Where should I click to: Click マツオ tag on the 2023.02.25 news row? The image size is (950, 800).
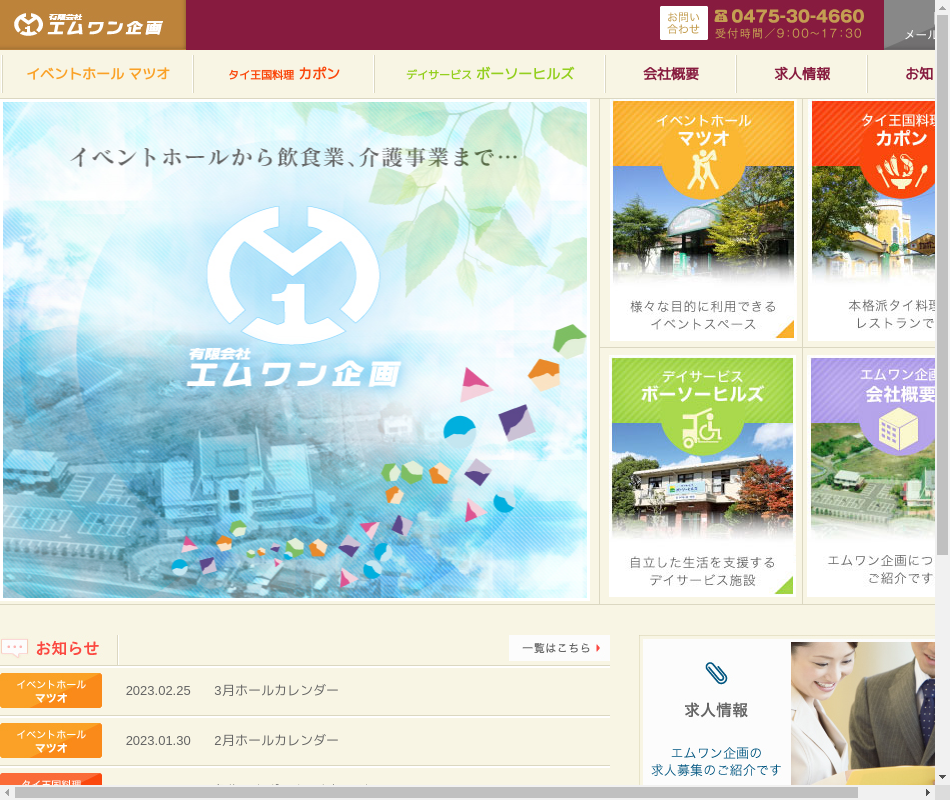[x=51, y=690]
